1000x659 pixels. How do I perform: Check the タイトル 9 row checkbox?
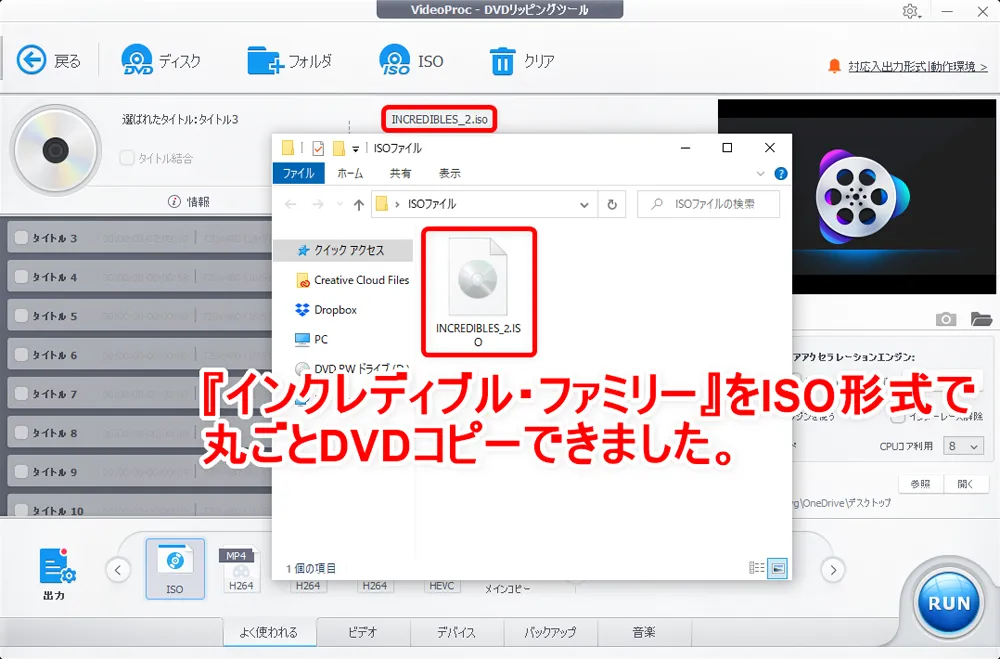(x=21, y=471)
